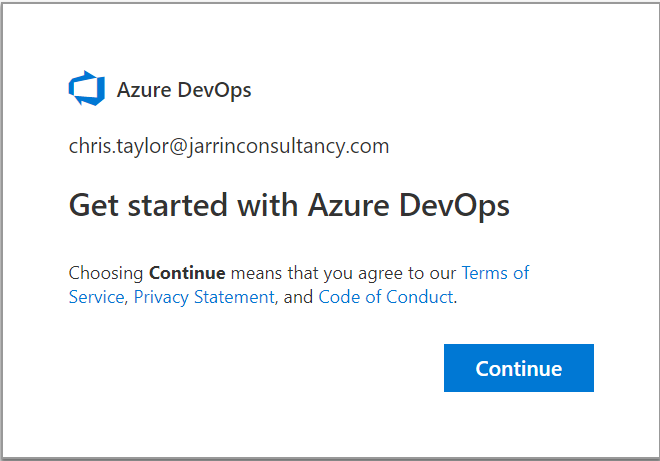This screenshot has width=660, height=461.
Task: Click the word 'and' before Code of Conduct
Action: pyautogui.click(x=299, y=297)
